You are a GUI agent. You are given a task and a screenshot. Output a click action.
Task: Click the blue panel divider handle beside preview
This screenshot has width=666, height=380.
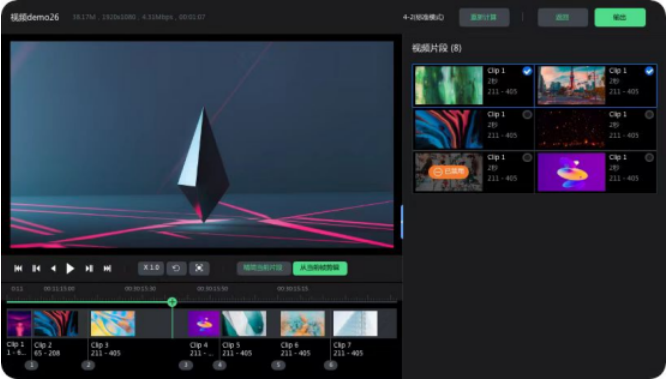pos(401,222)
